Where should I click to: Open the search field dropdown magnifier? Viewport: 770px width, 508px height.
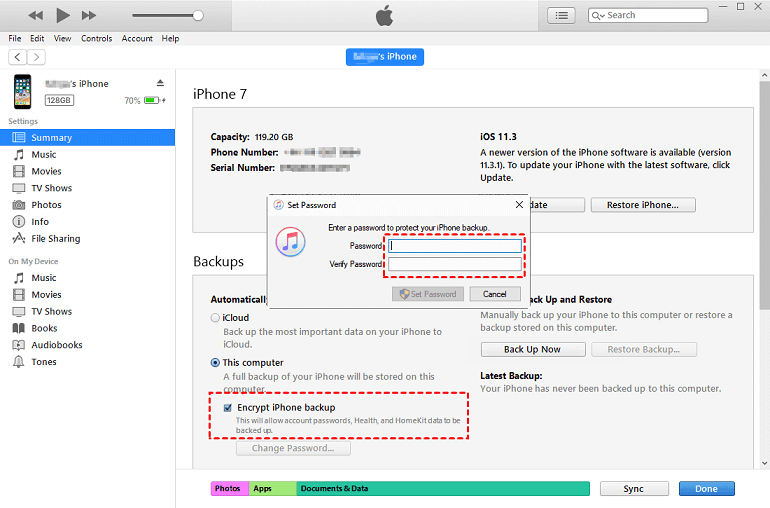(x=598, y=15)
